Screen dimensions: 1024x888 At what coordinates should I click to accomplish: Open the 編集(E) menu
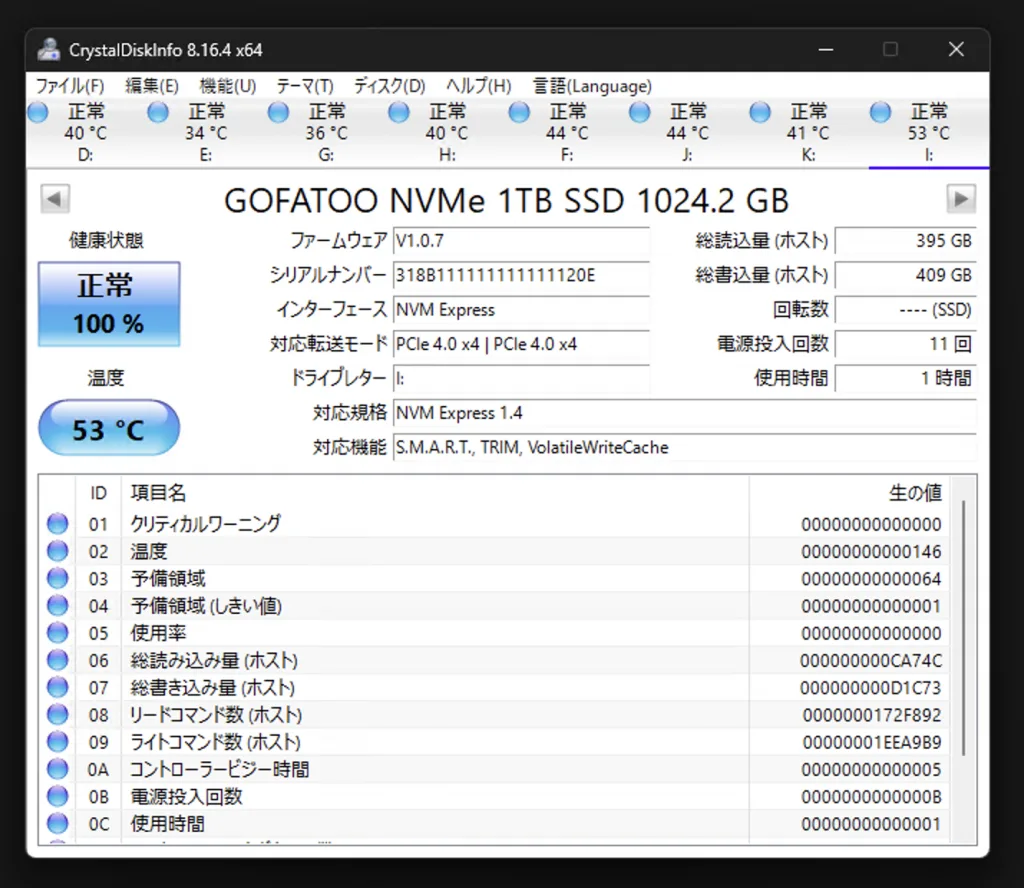[x=152, y=86]
